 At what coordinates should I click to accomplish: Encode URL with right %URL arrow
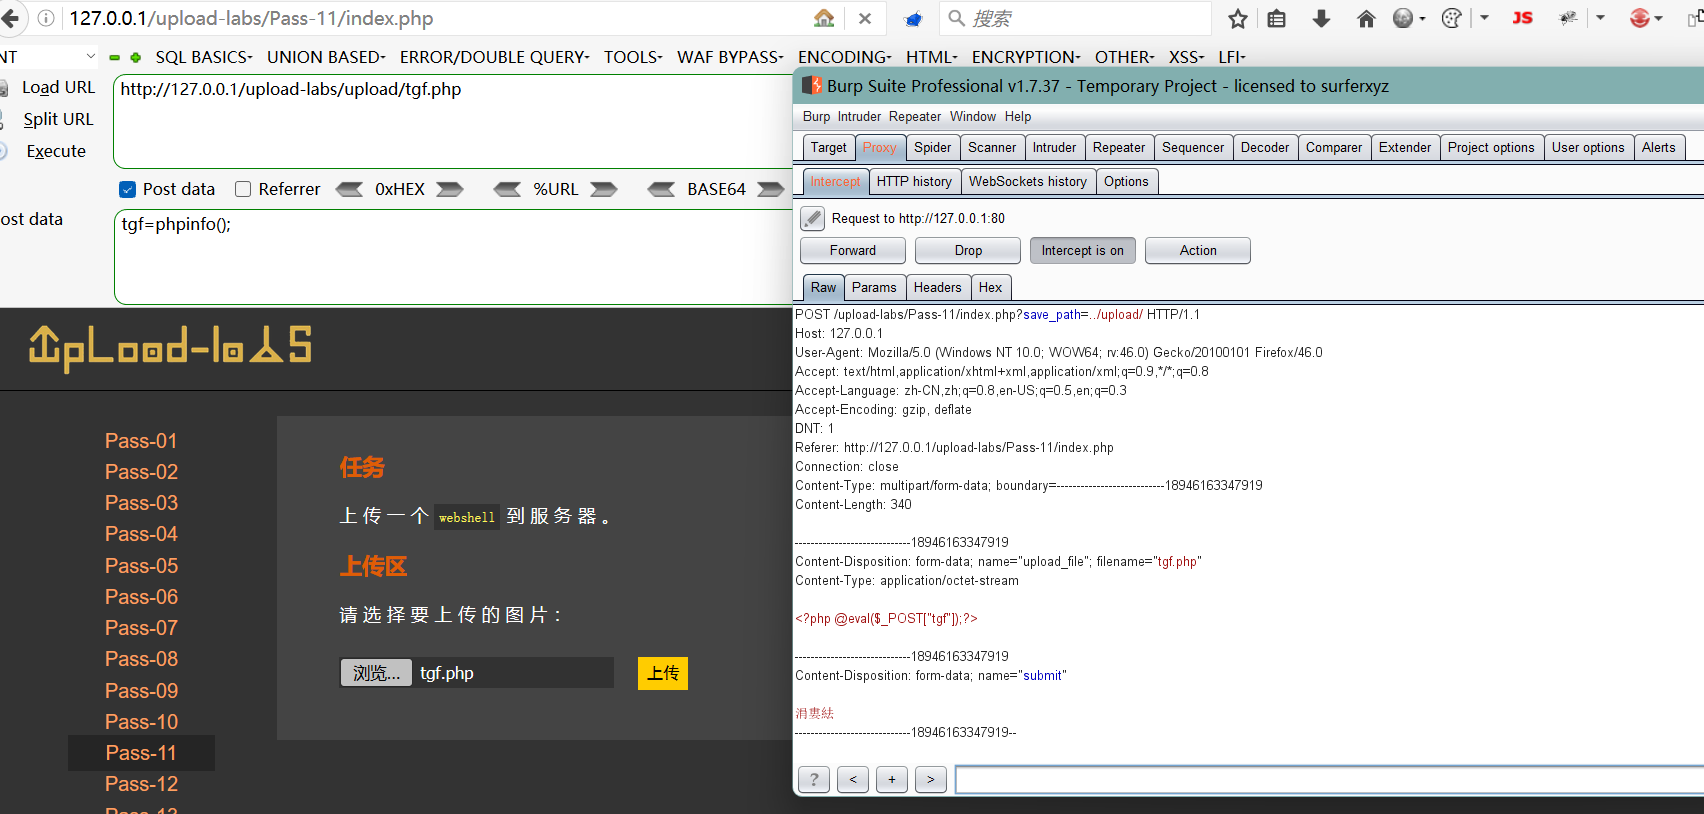click(604, 189)
